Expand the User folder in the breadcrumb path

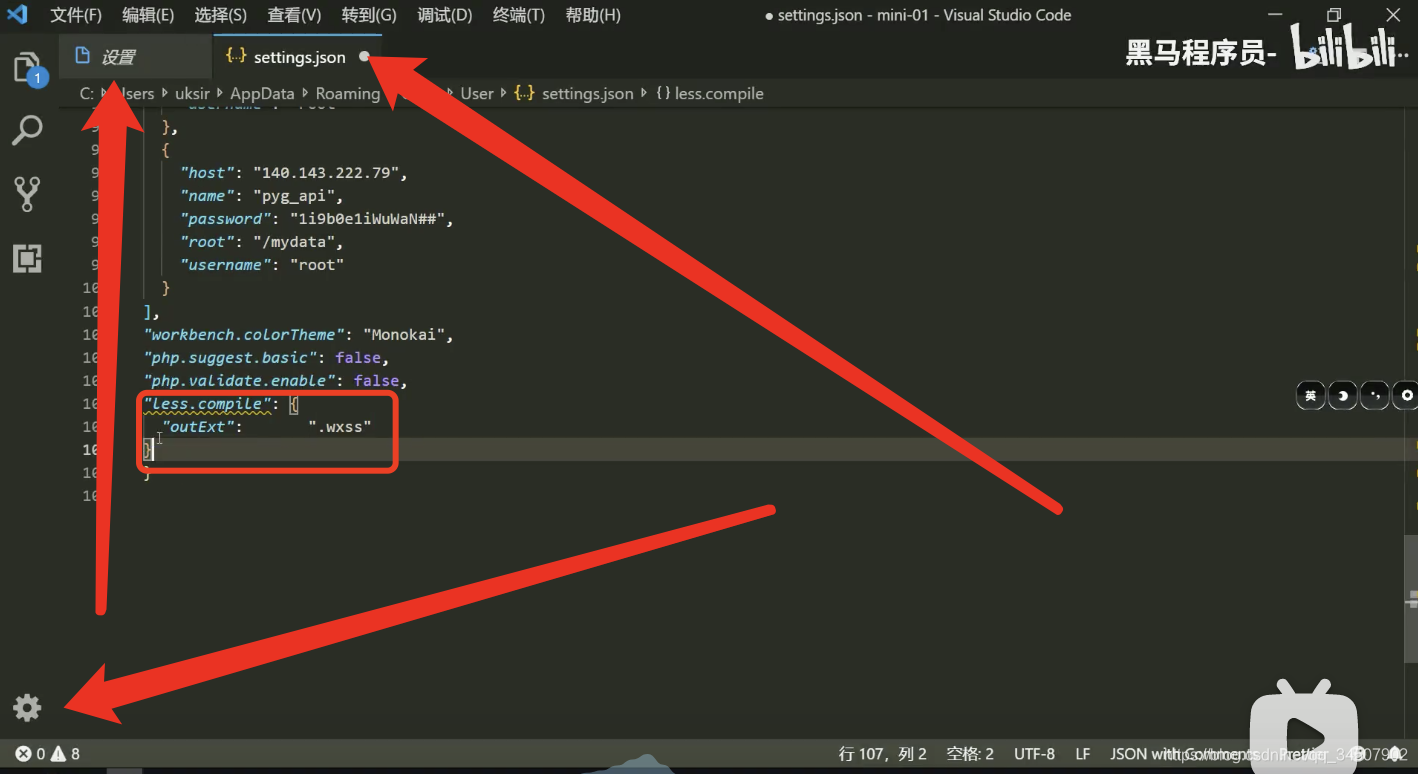[477, 93]
